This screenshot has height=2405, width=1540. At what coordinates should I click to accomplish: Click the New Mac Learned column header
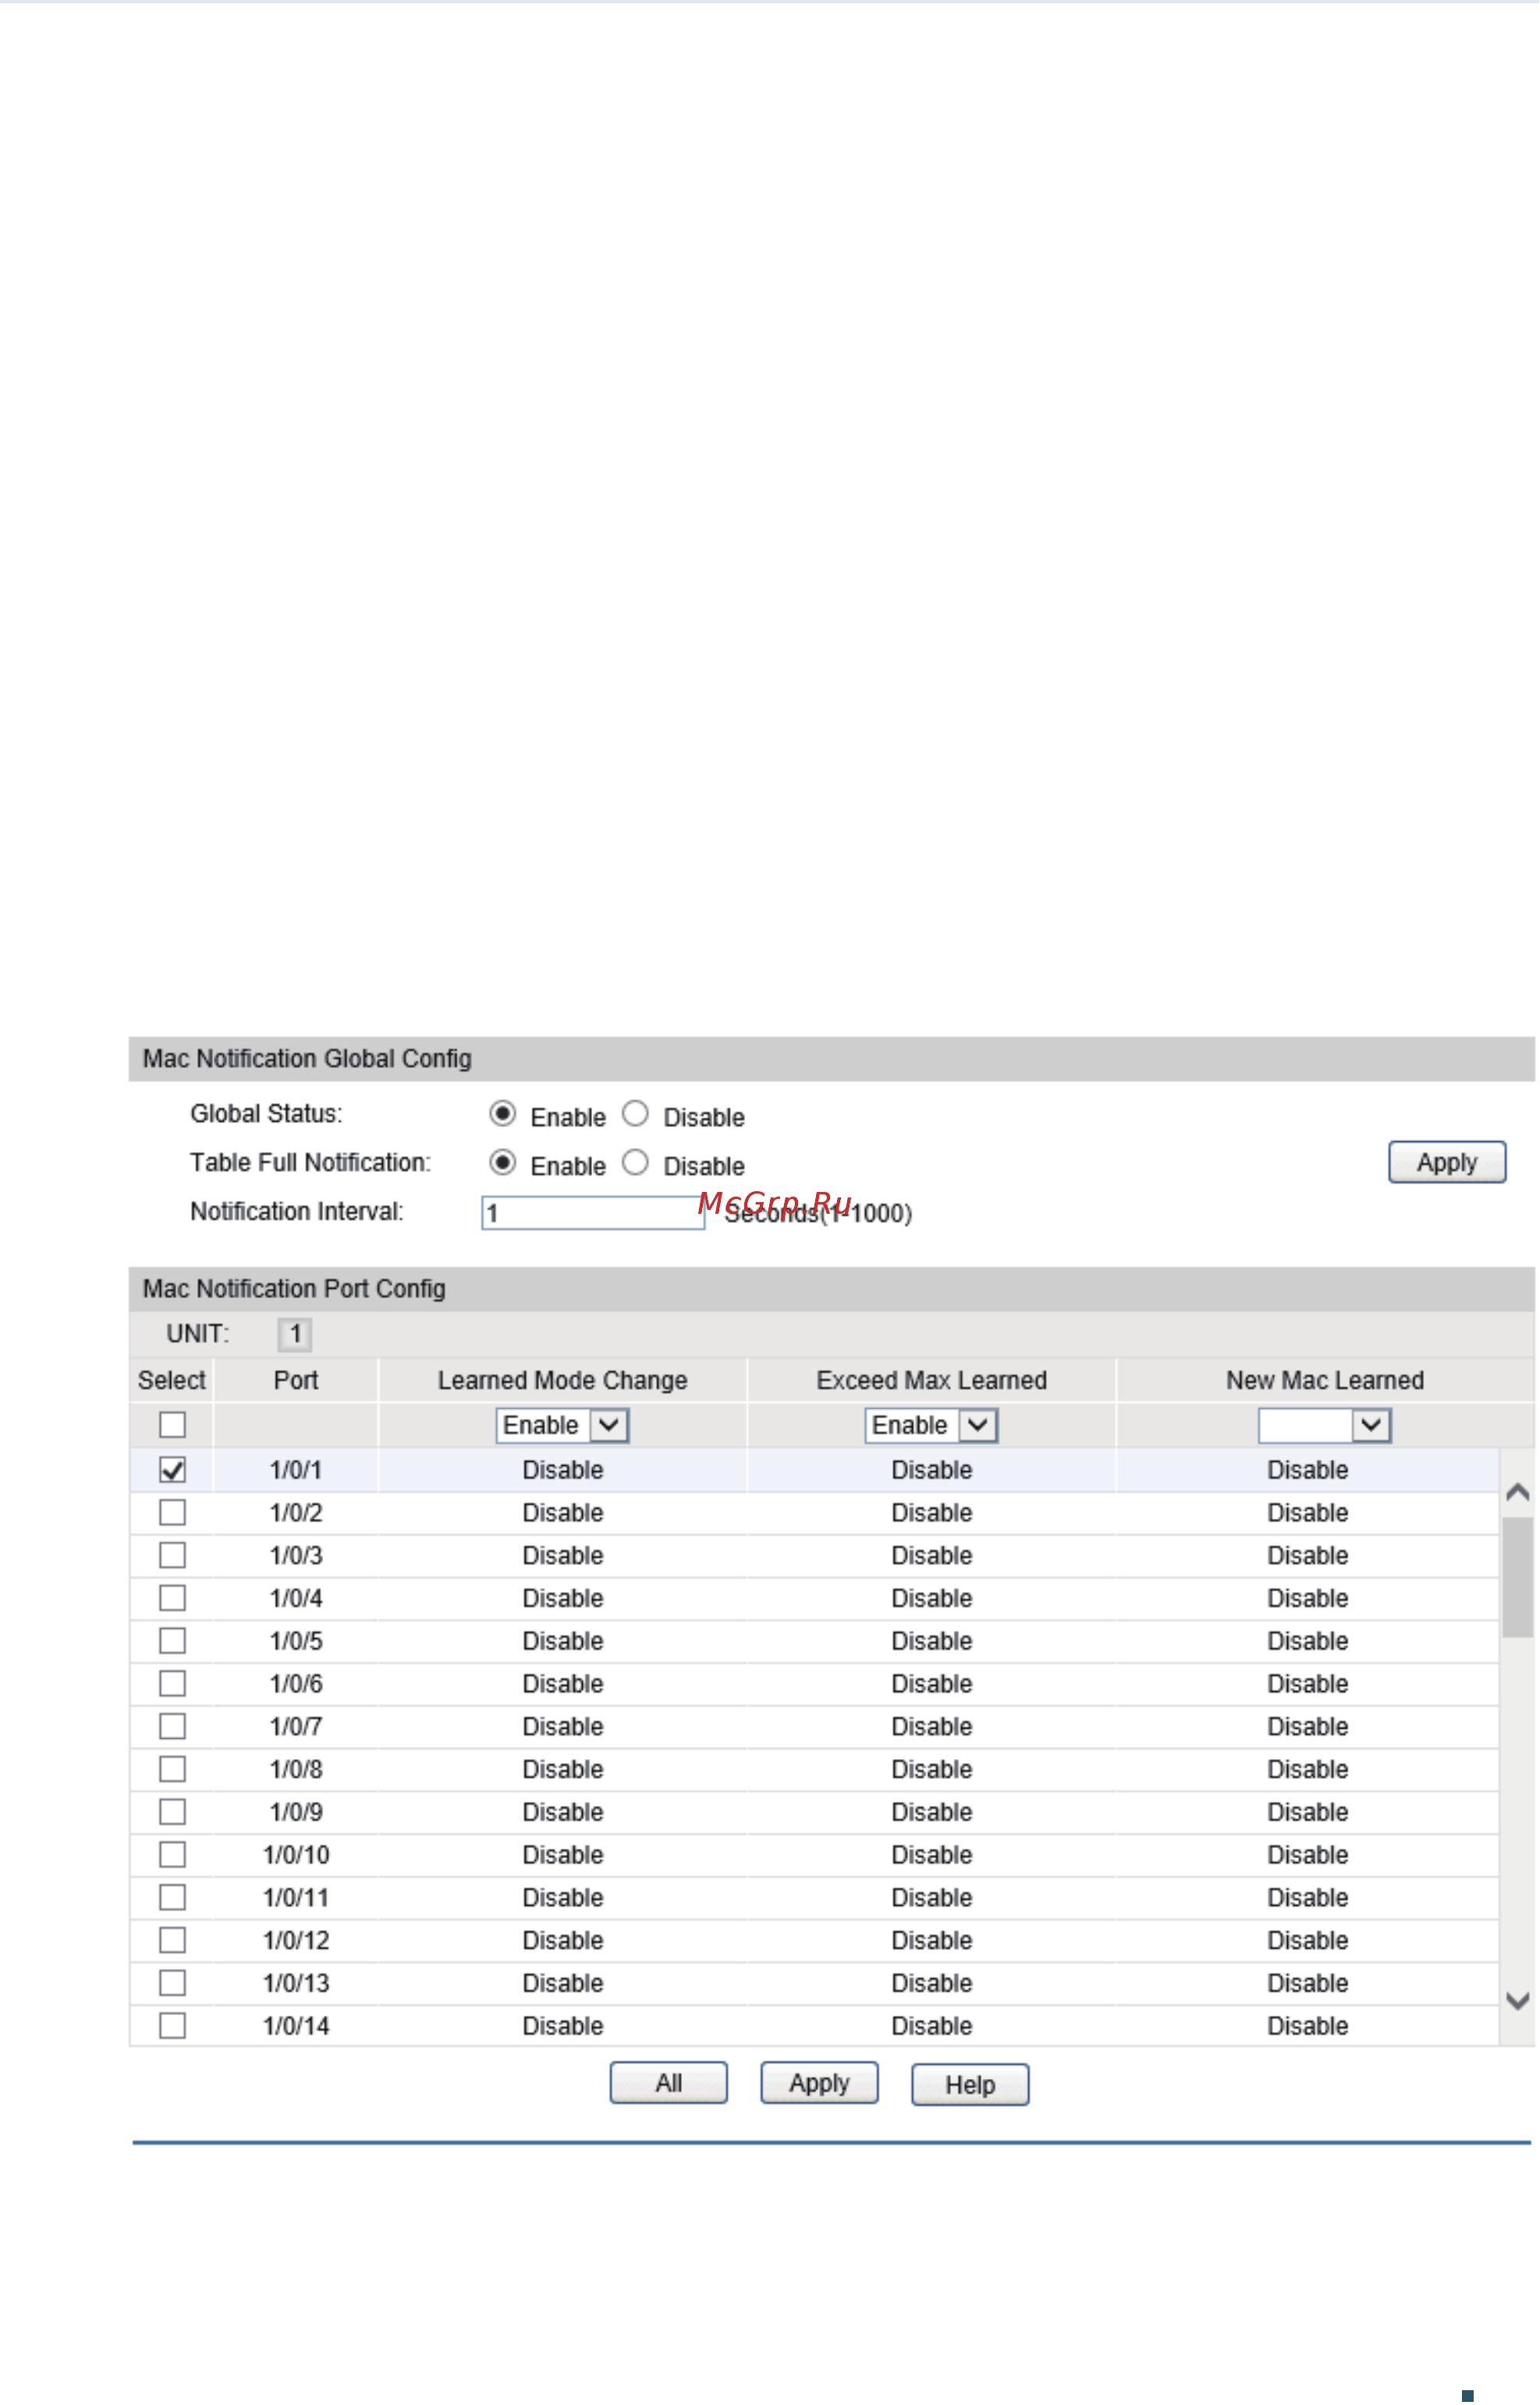(1325, 1382)
